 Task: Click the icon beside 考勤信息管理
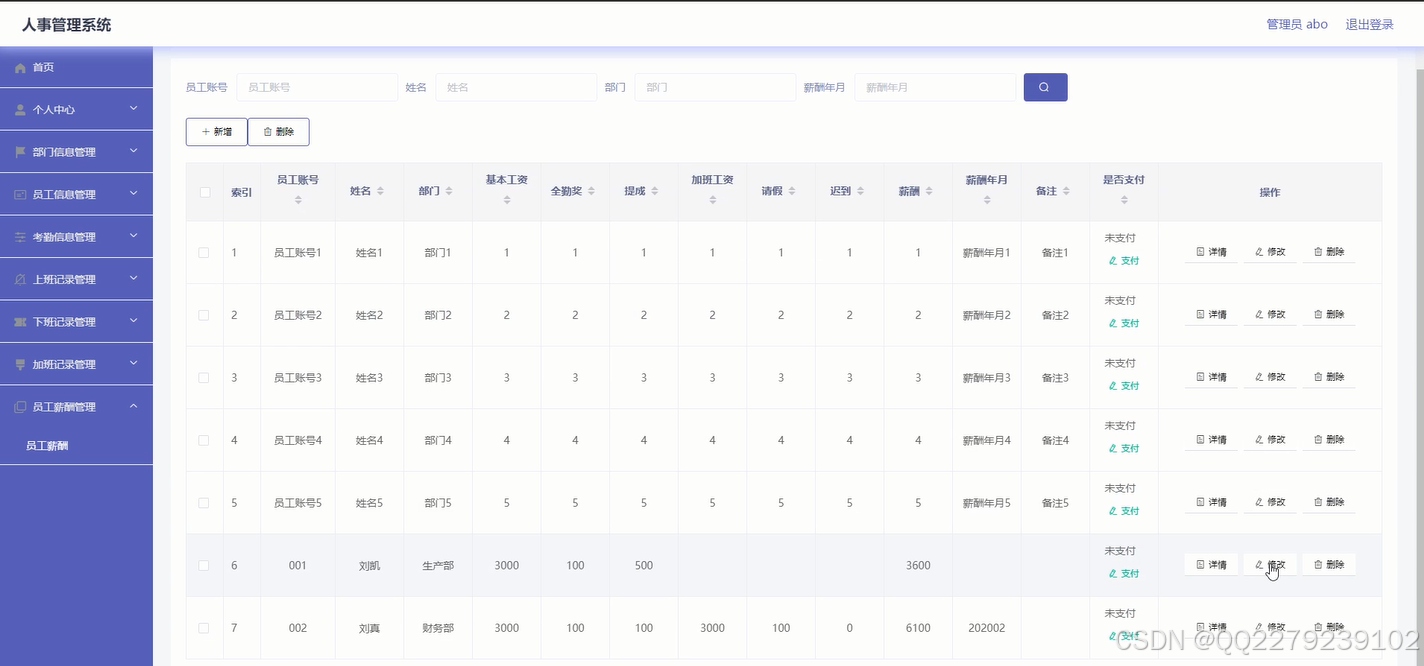click(x=20, y=236)
